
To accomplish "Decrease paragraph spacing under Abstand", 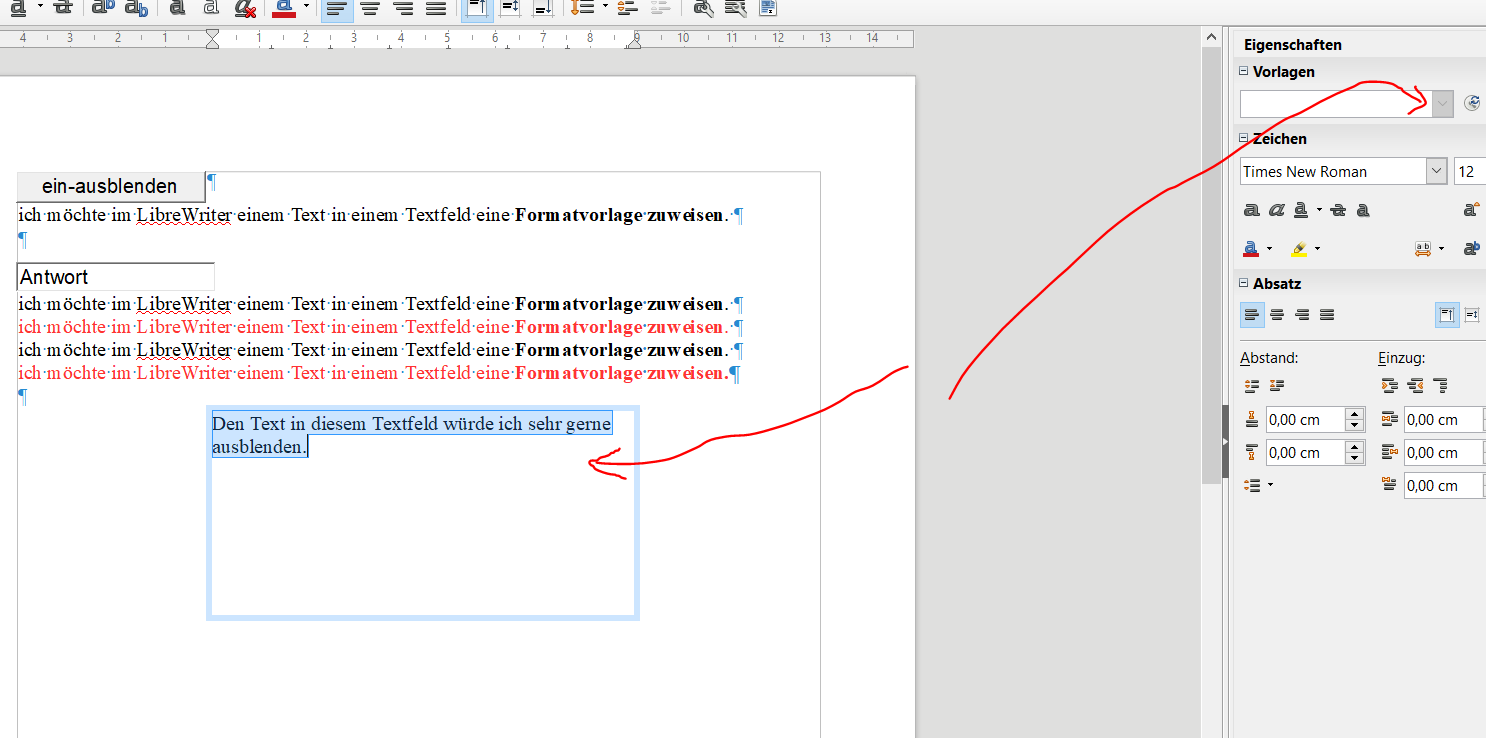I will pos(1276,386).
